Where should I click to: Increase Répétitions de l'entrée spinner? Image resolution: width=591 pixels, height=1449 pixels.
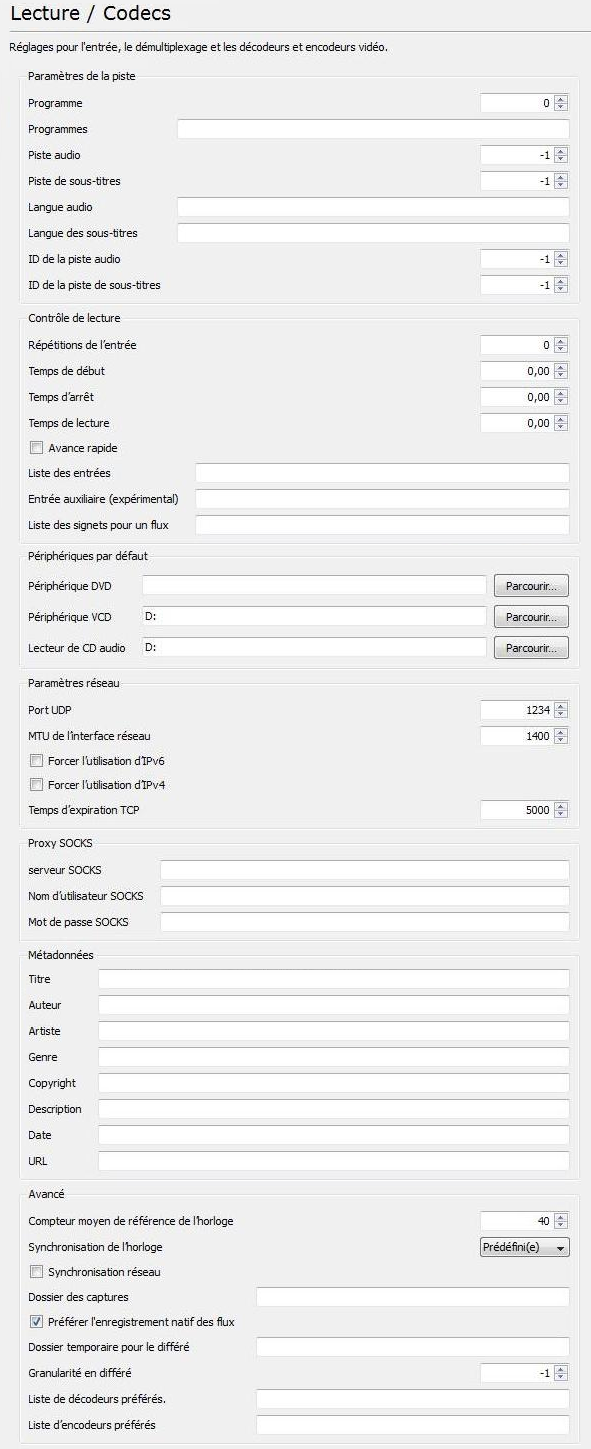(561, 341)
